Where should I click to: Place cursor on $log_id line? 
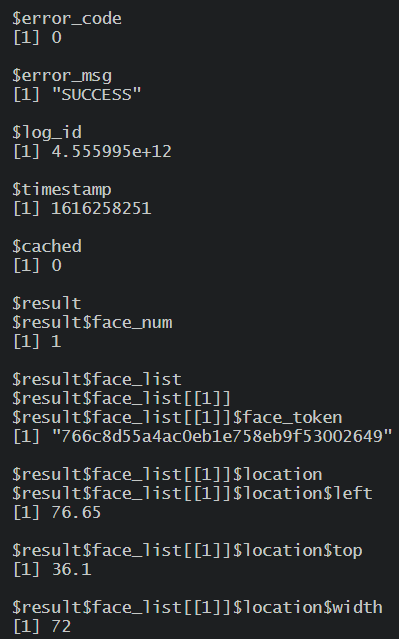tap(47, 132)
